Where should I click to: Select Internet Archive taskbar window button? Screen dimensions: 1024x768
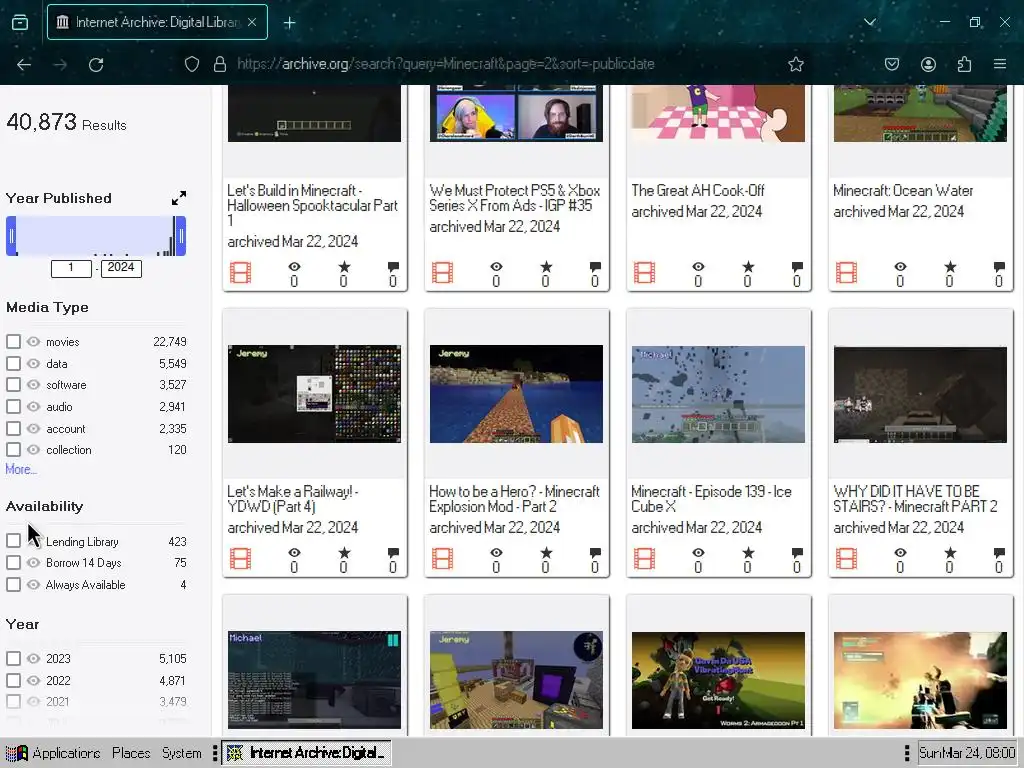pyautogui.click(x=306, y=753)
